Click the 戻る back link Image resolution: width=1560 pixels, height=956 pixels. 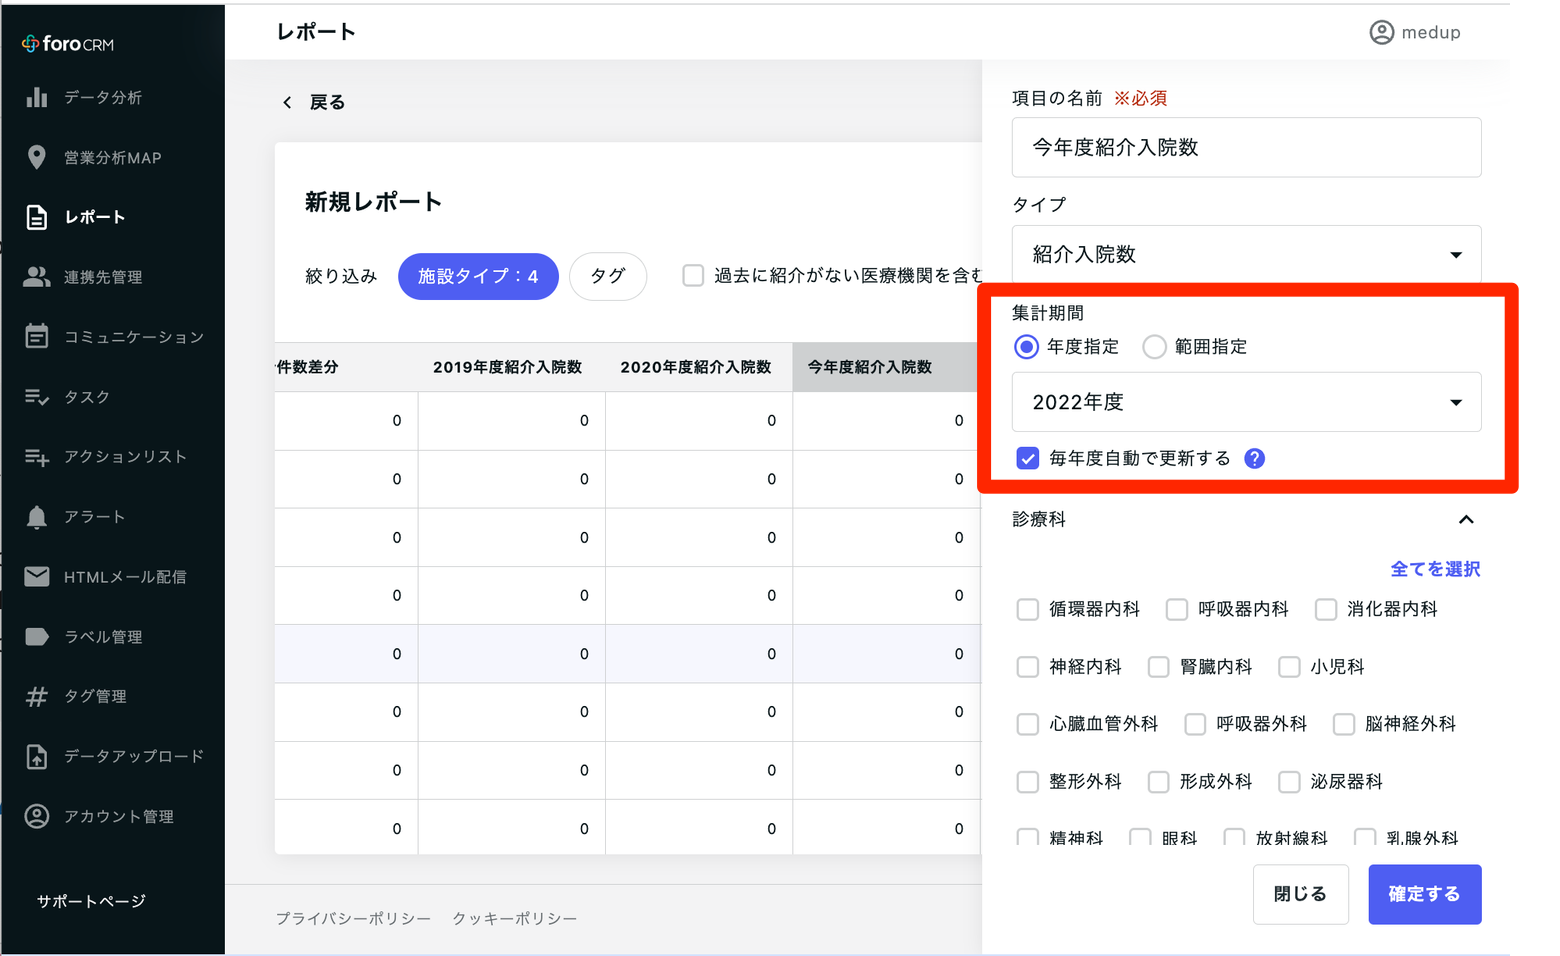point(327,102)
